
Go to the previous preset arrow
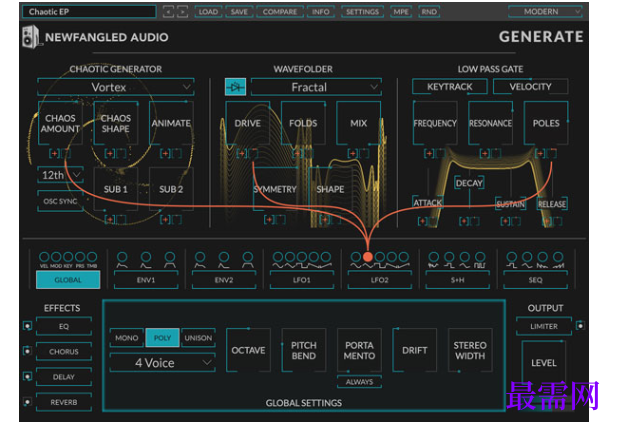[x=168, y=12]
